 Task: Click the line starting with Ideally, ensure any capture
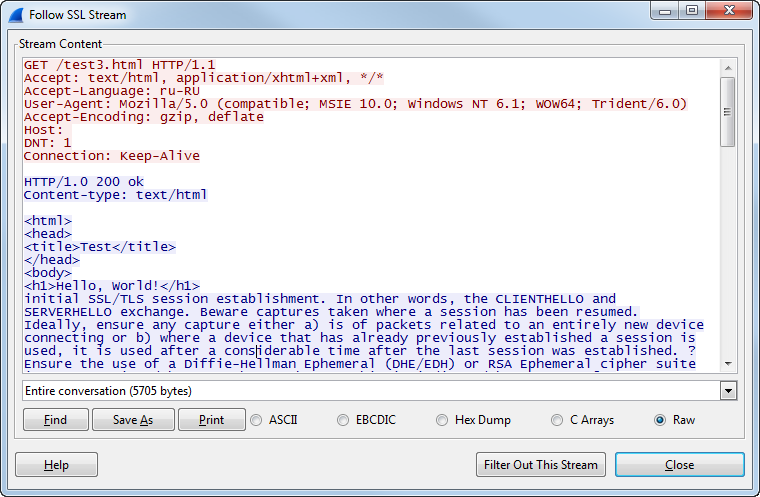point(364,325)
